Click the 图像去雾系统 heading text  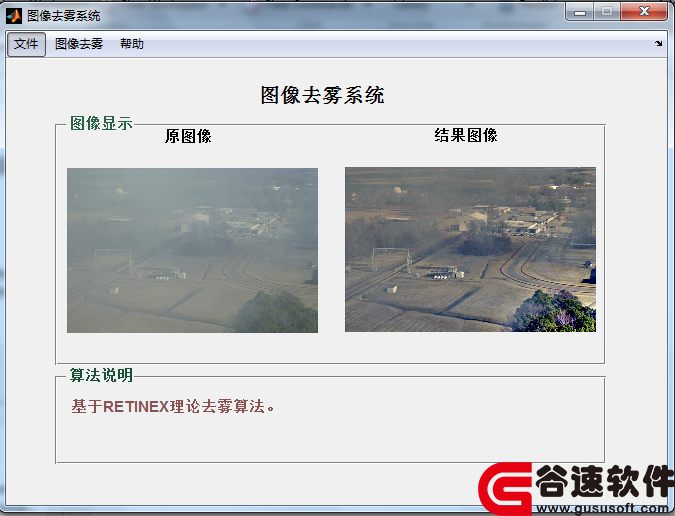[x=322, y=95]
